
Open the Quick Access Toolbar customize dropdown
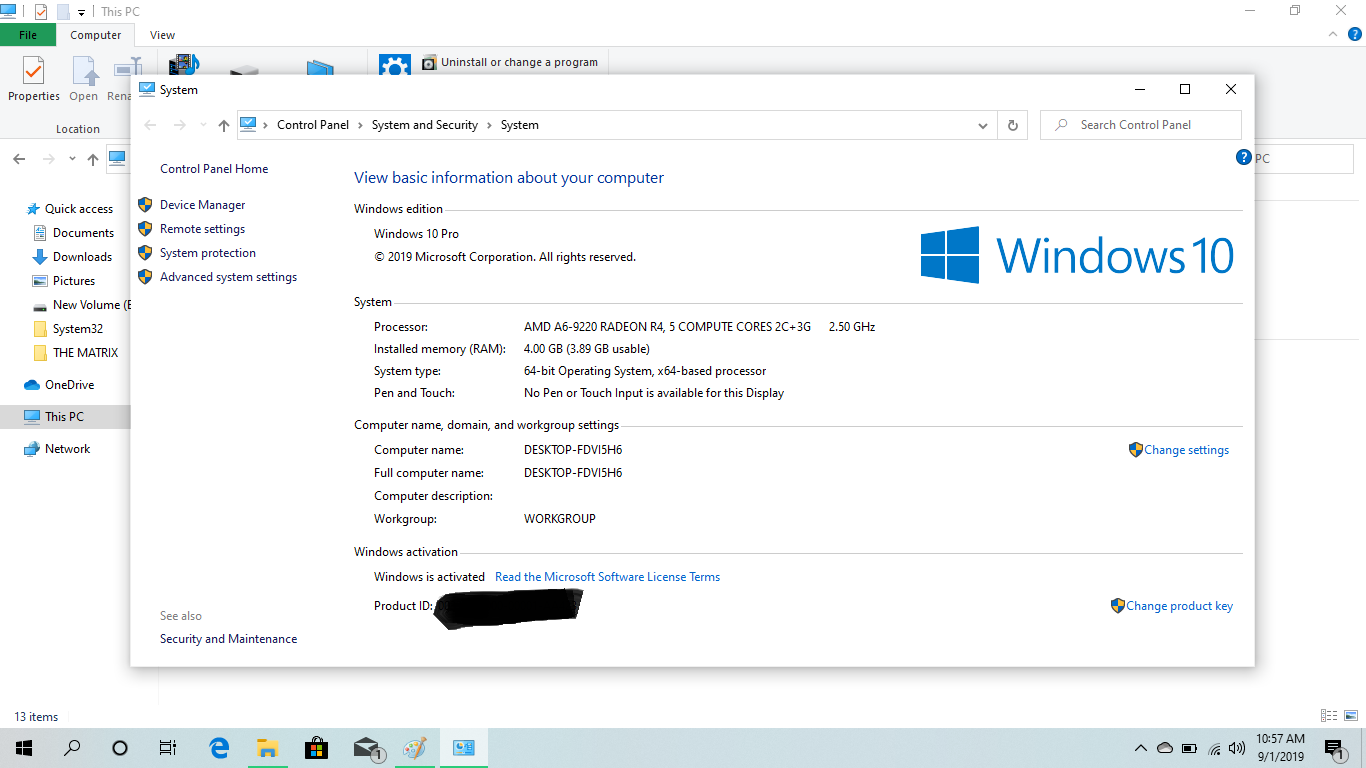[x=81, y=12]
